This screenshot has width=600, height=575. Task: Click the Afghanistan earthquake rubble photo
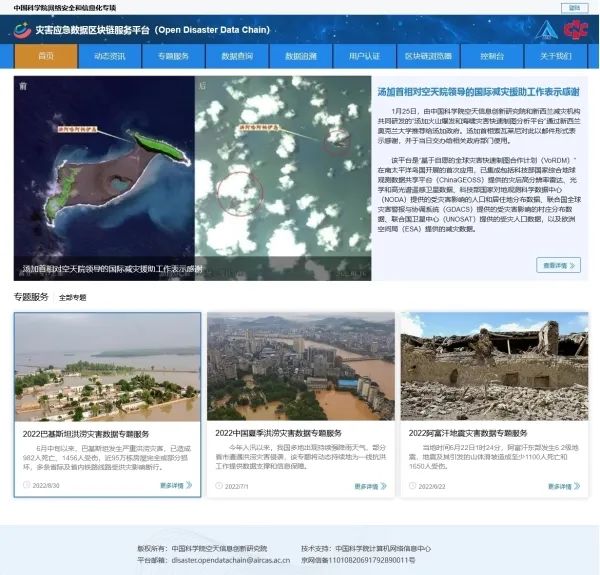click(494, 365)
